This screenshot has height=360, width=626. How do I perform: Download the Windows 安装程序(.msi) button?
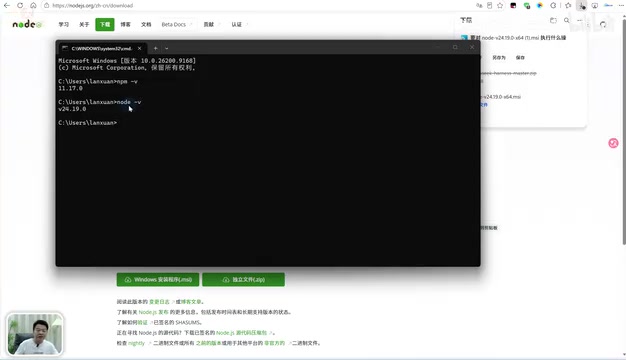[x=158, y=279]
